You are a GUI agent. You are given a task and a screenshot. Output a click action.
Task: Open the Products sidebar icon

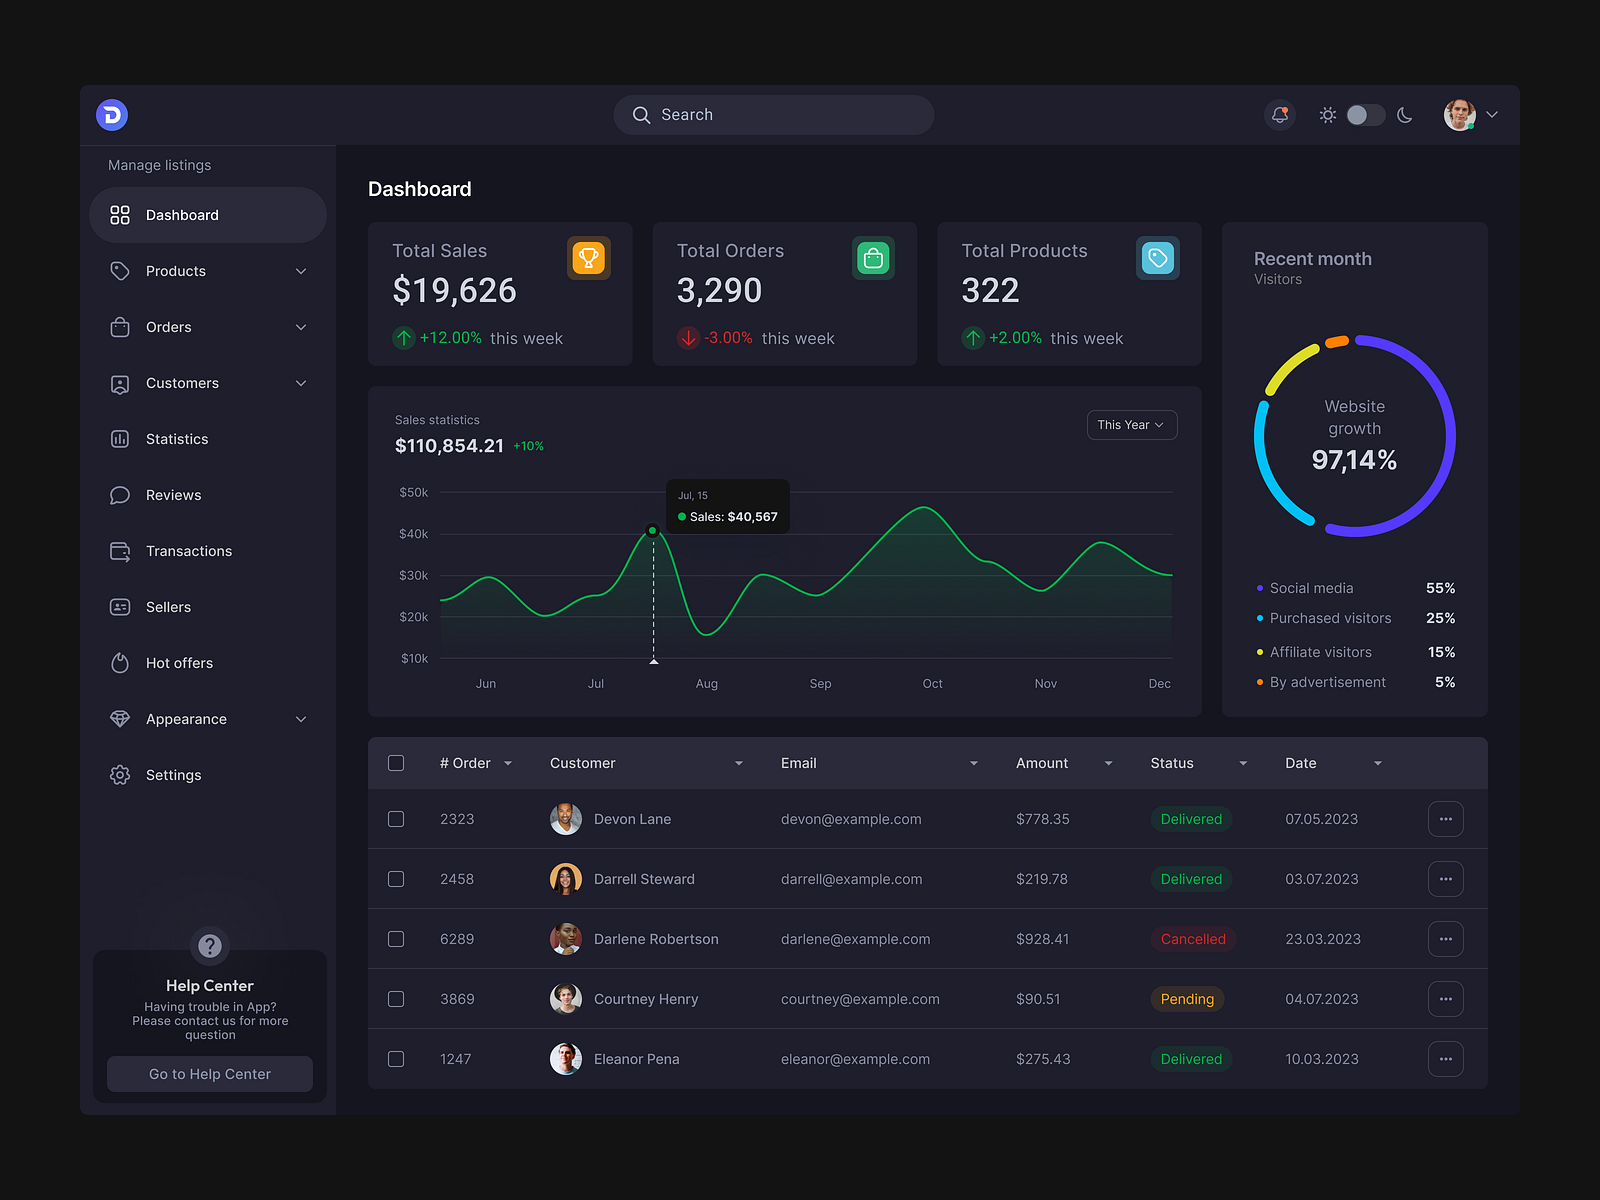120,271
